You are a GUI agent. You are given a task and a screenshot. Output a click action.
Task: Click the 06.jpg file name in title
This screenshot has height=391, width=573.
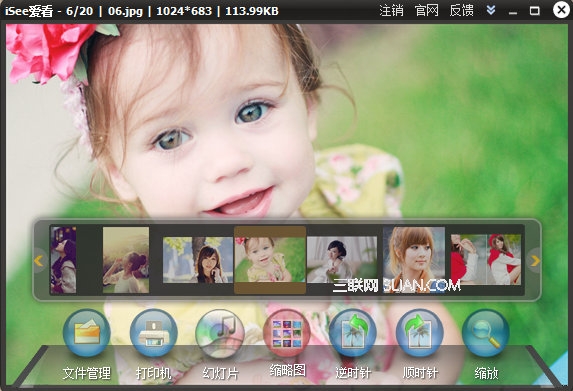tap(125, 11)
